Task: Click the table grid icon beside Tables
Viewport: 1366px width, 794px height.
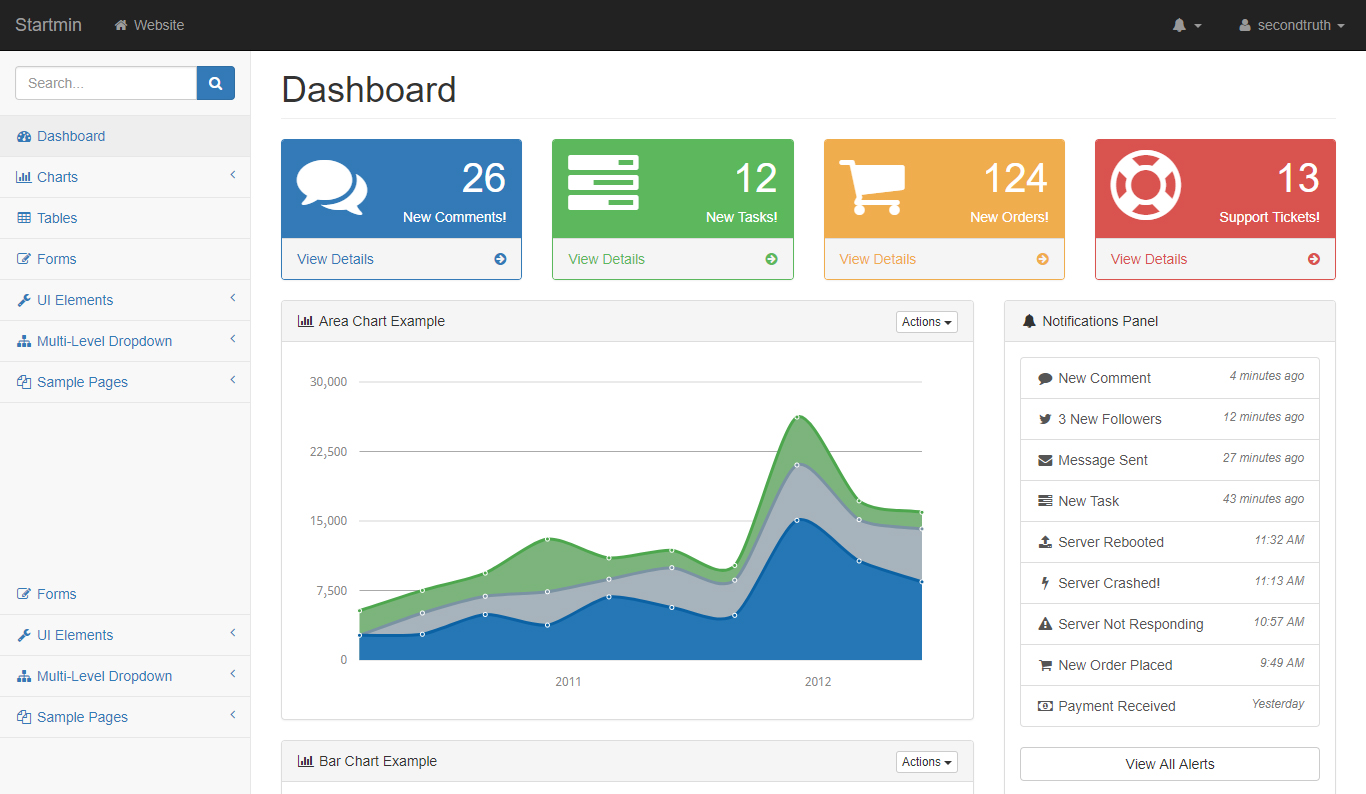Action: pos(24,218)
